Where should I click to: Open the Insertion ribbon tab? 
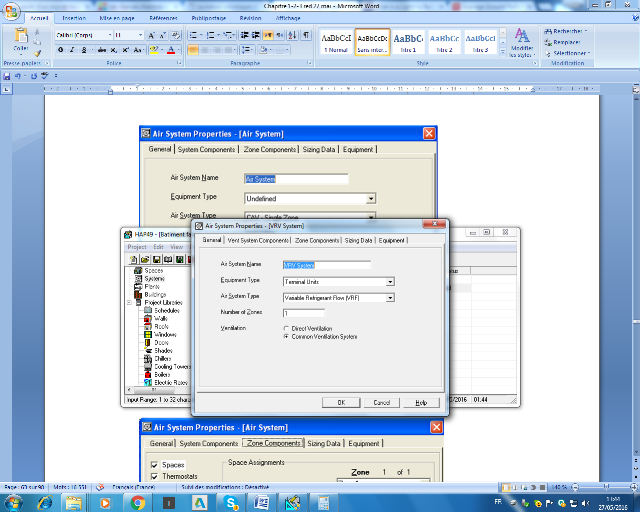[74, 18]
